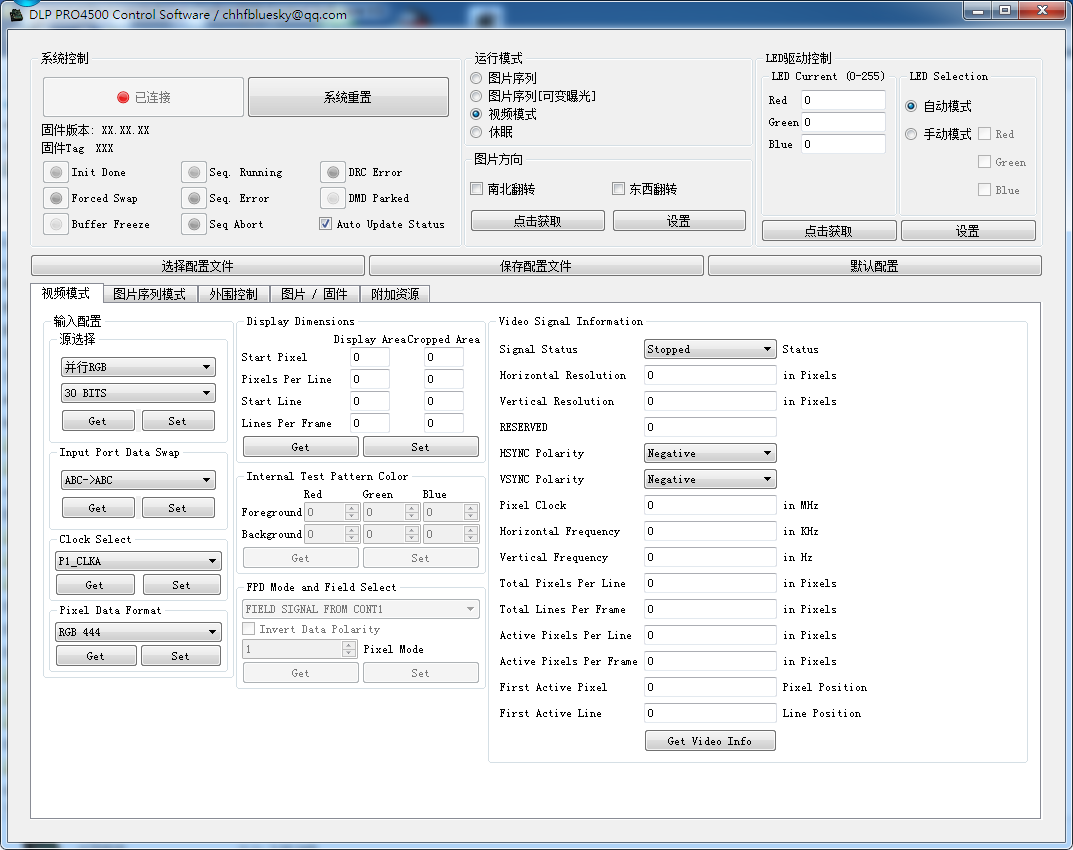This screenshot has height=850, width=1073.
Task: Click Get in Clock Select group
Action: tap(95, 585)
